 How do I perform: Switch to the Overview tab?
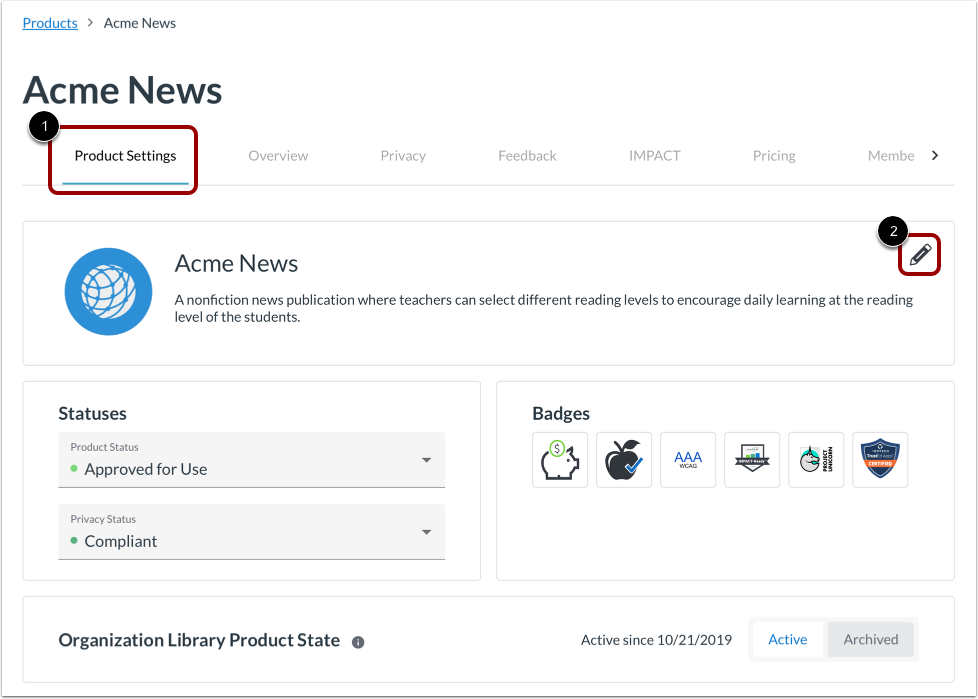(x=278, y=155)
